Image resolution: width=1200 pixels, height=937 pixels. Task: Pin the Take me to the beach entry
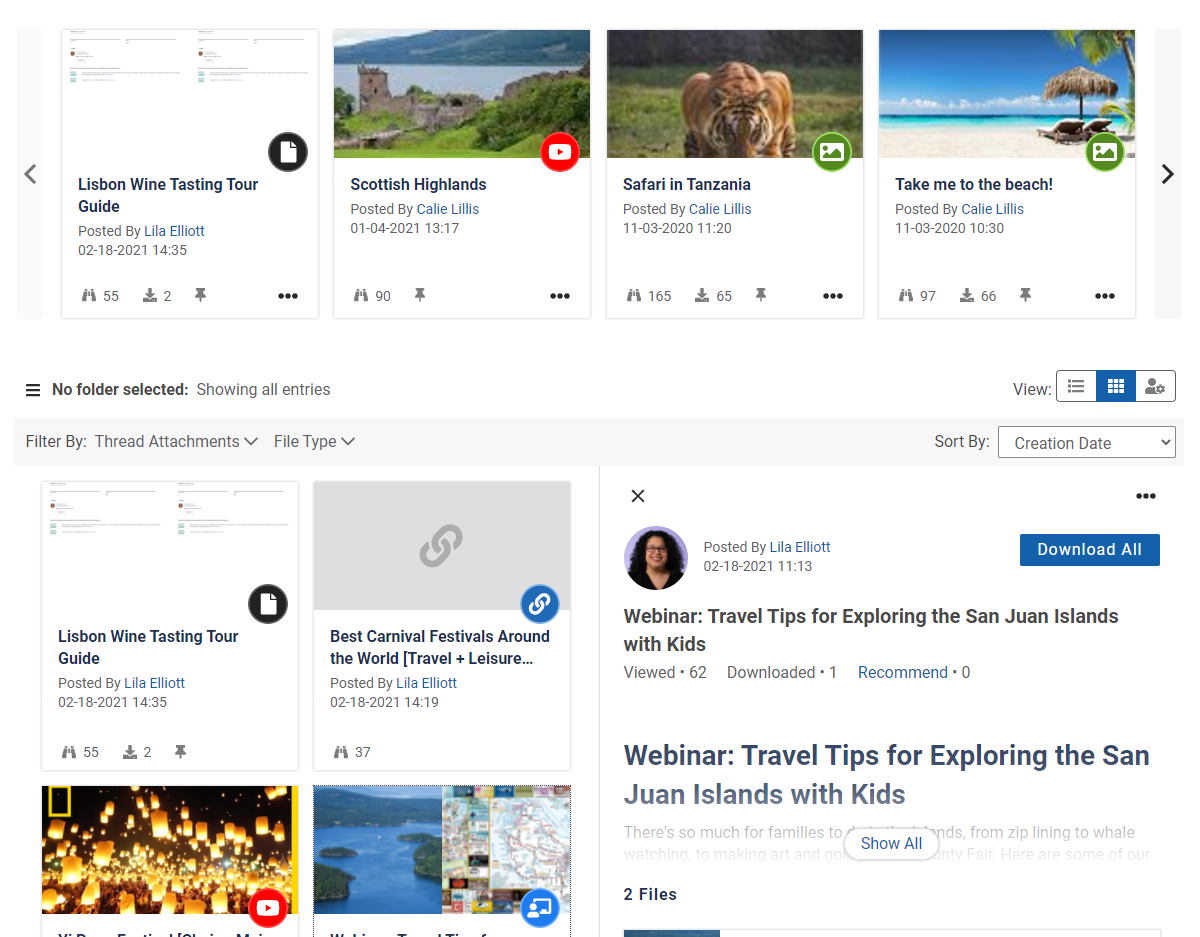1025,295
